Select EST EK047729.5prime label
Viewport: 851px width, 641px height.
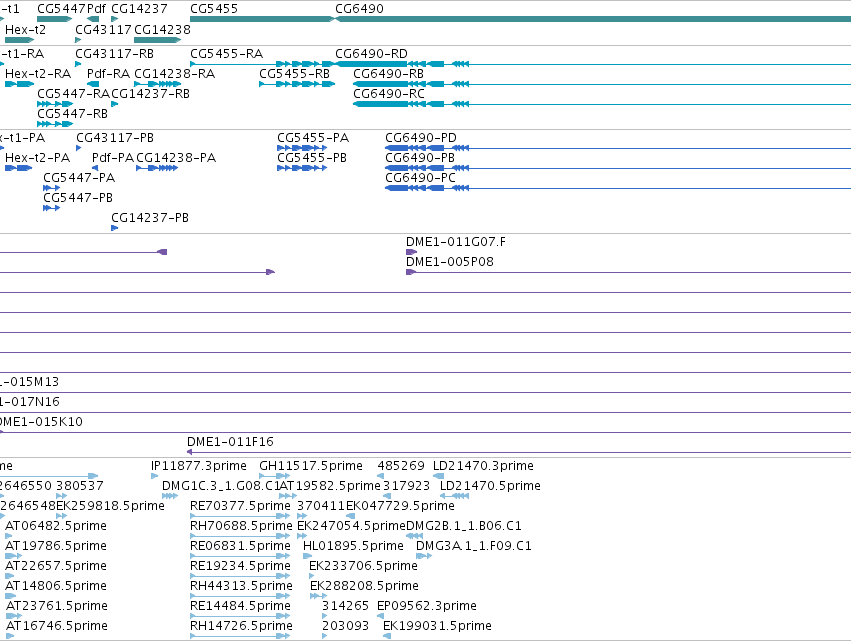click(x=401, y=506)
